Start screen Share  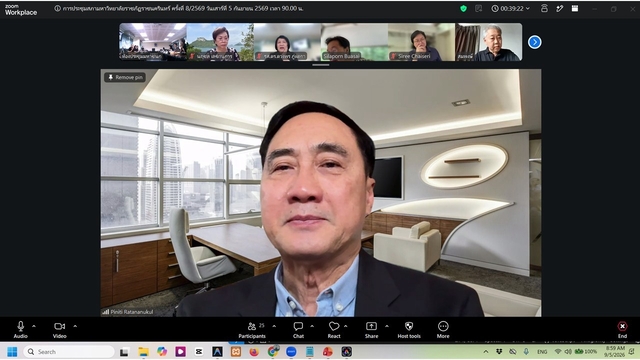point(371,330)
